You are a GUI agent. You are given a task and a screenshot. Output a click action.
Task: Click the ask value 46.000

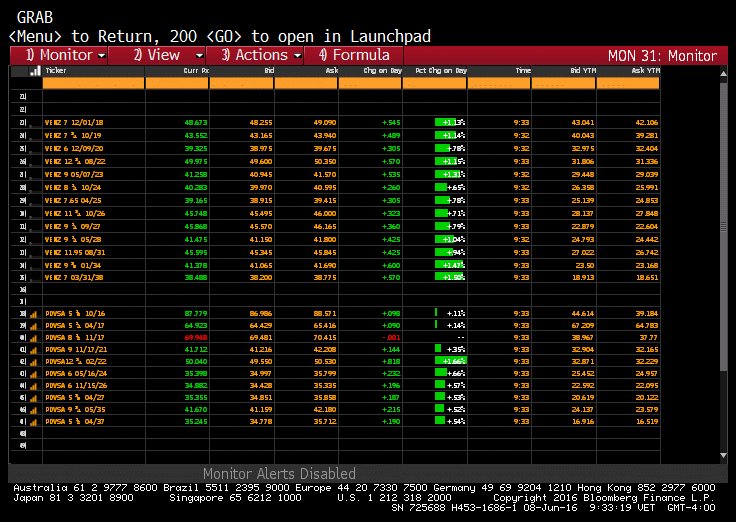coord(325,214)
